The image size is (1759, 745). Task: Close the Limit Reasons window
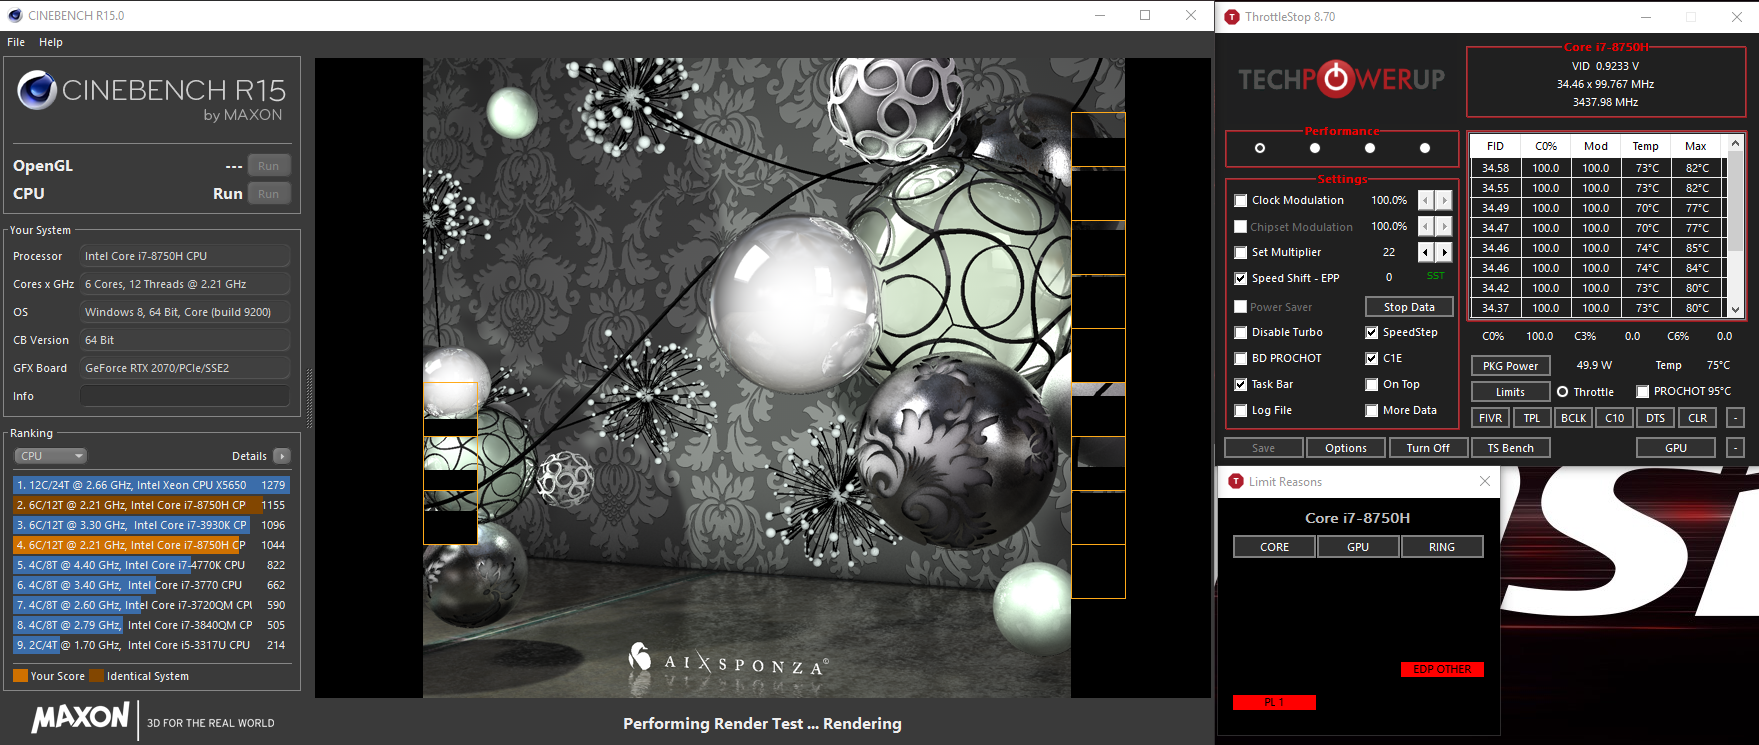click(x=1485, y=481)
